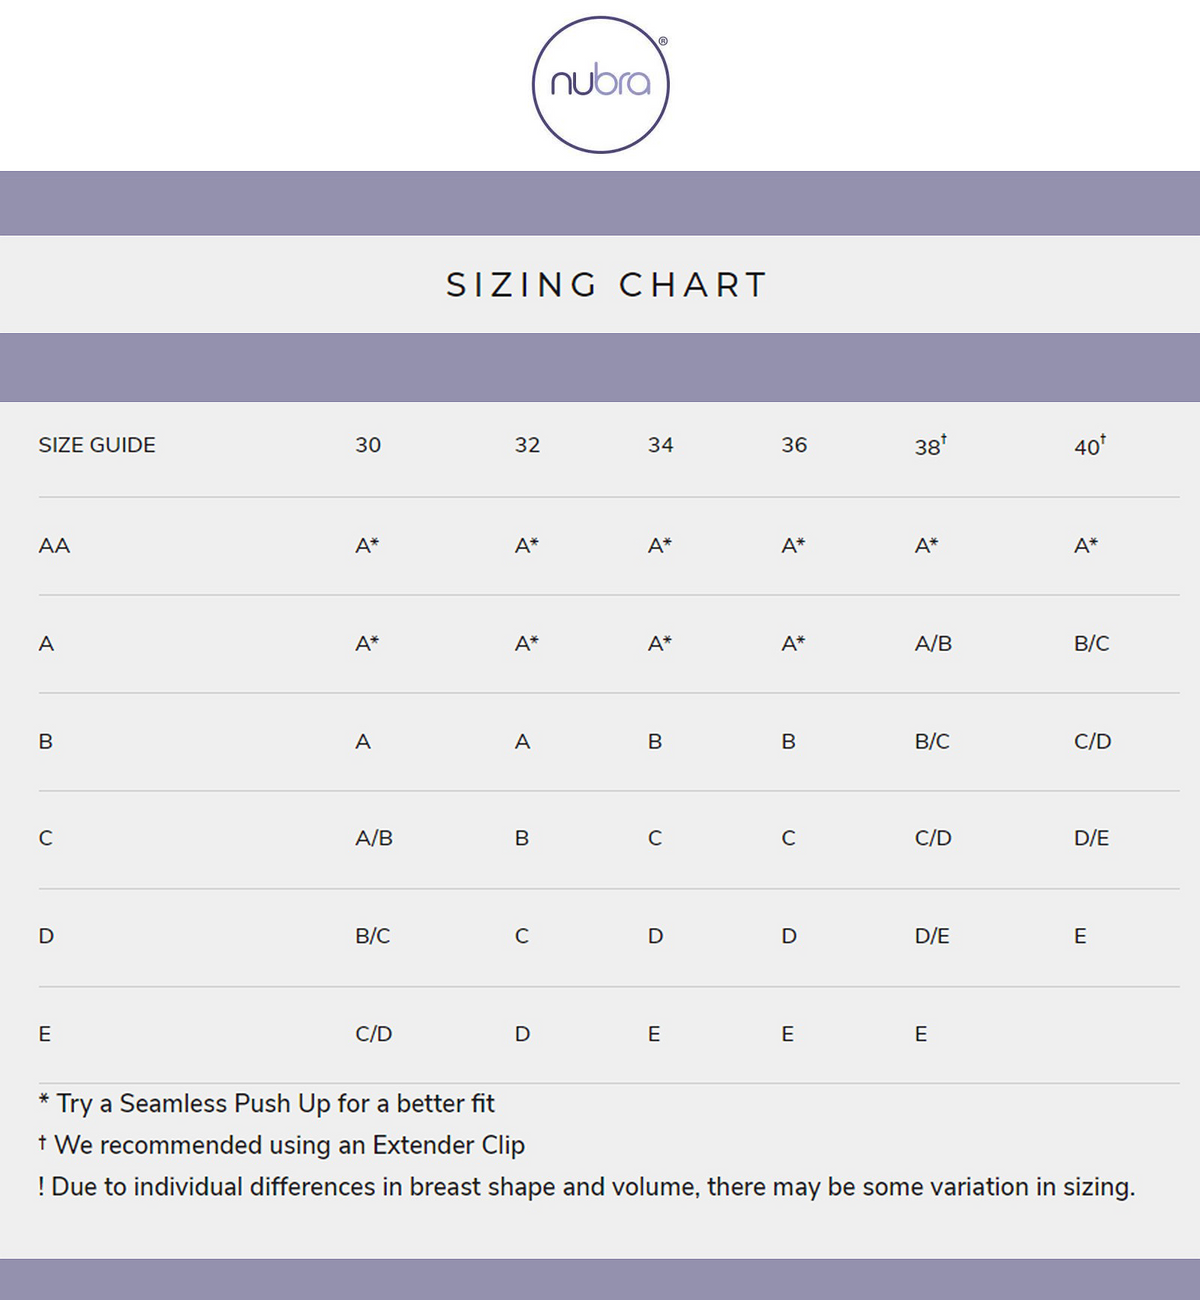1200x1300 pixels.
Task: Click the 38 band size header
Action: 929,446
